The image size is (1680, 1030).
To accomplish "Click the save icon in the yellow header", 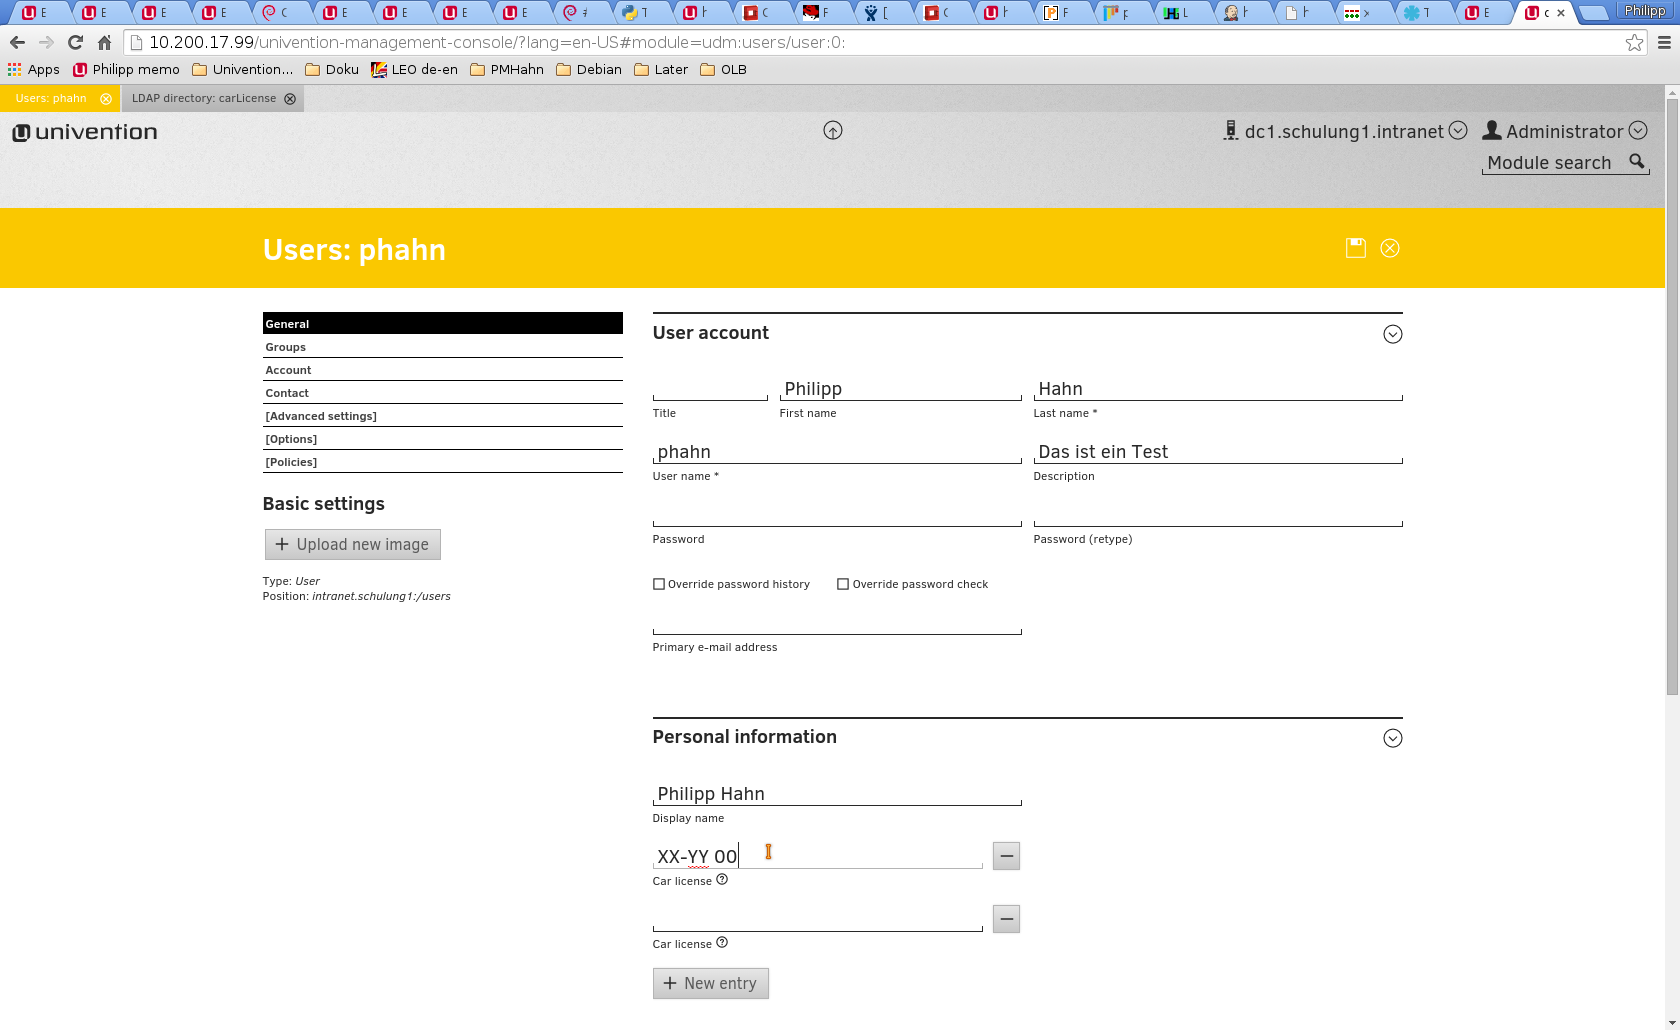I will [1355, 248].
